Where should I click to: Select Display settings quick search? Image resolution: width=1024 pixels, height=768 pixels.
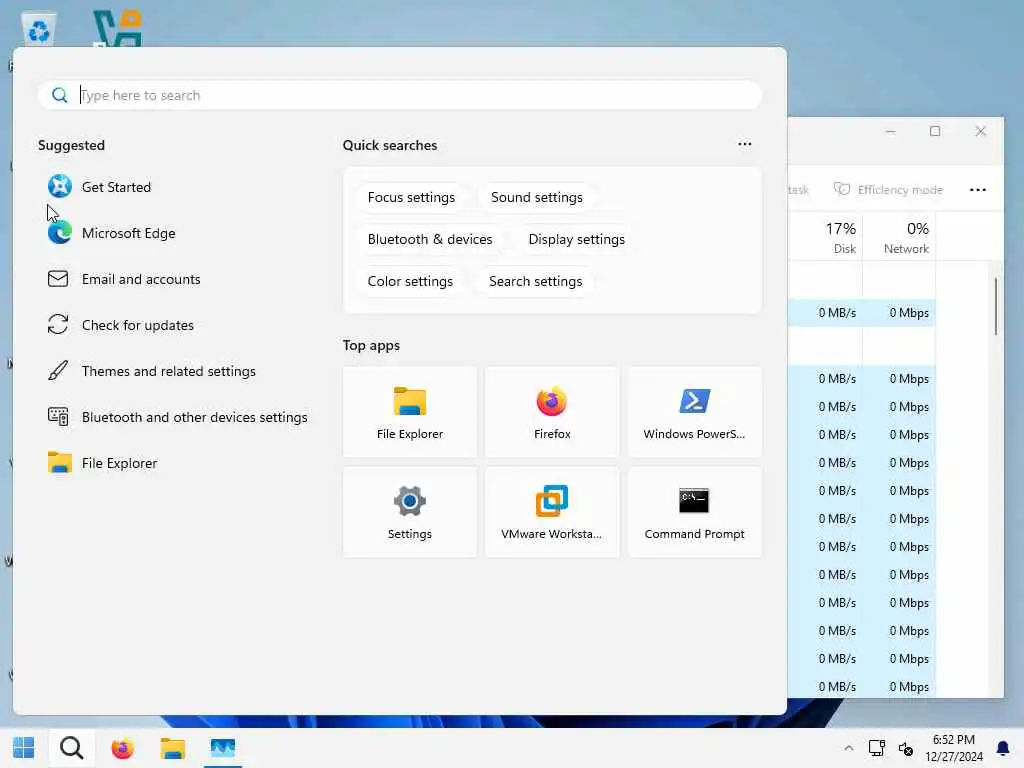click(x=577, y=239)
